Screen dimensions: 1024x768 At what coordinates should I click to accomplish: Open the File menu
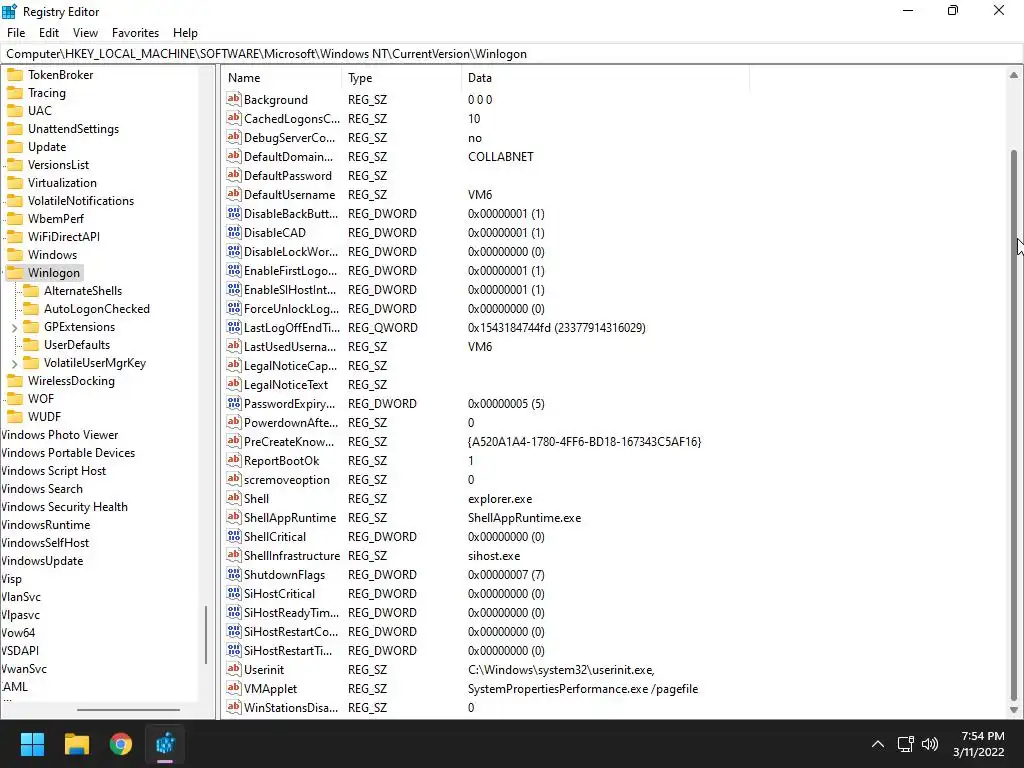pos(16,33)
